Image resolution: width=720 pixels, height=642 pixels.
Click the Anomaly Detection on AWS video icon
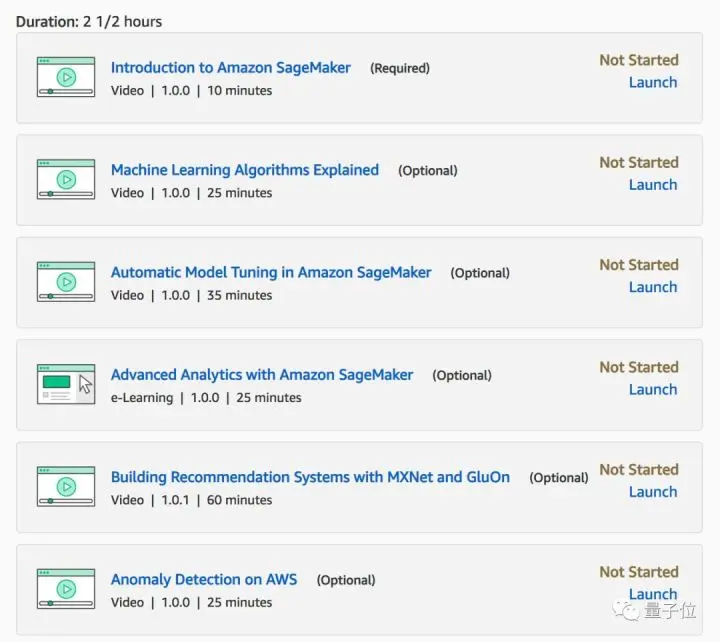click(x=66, y=589)
